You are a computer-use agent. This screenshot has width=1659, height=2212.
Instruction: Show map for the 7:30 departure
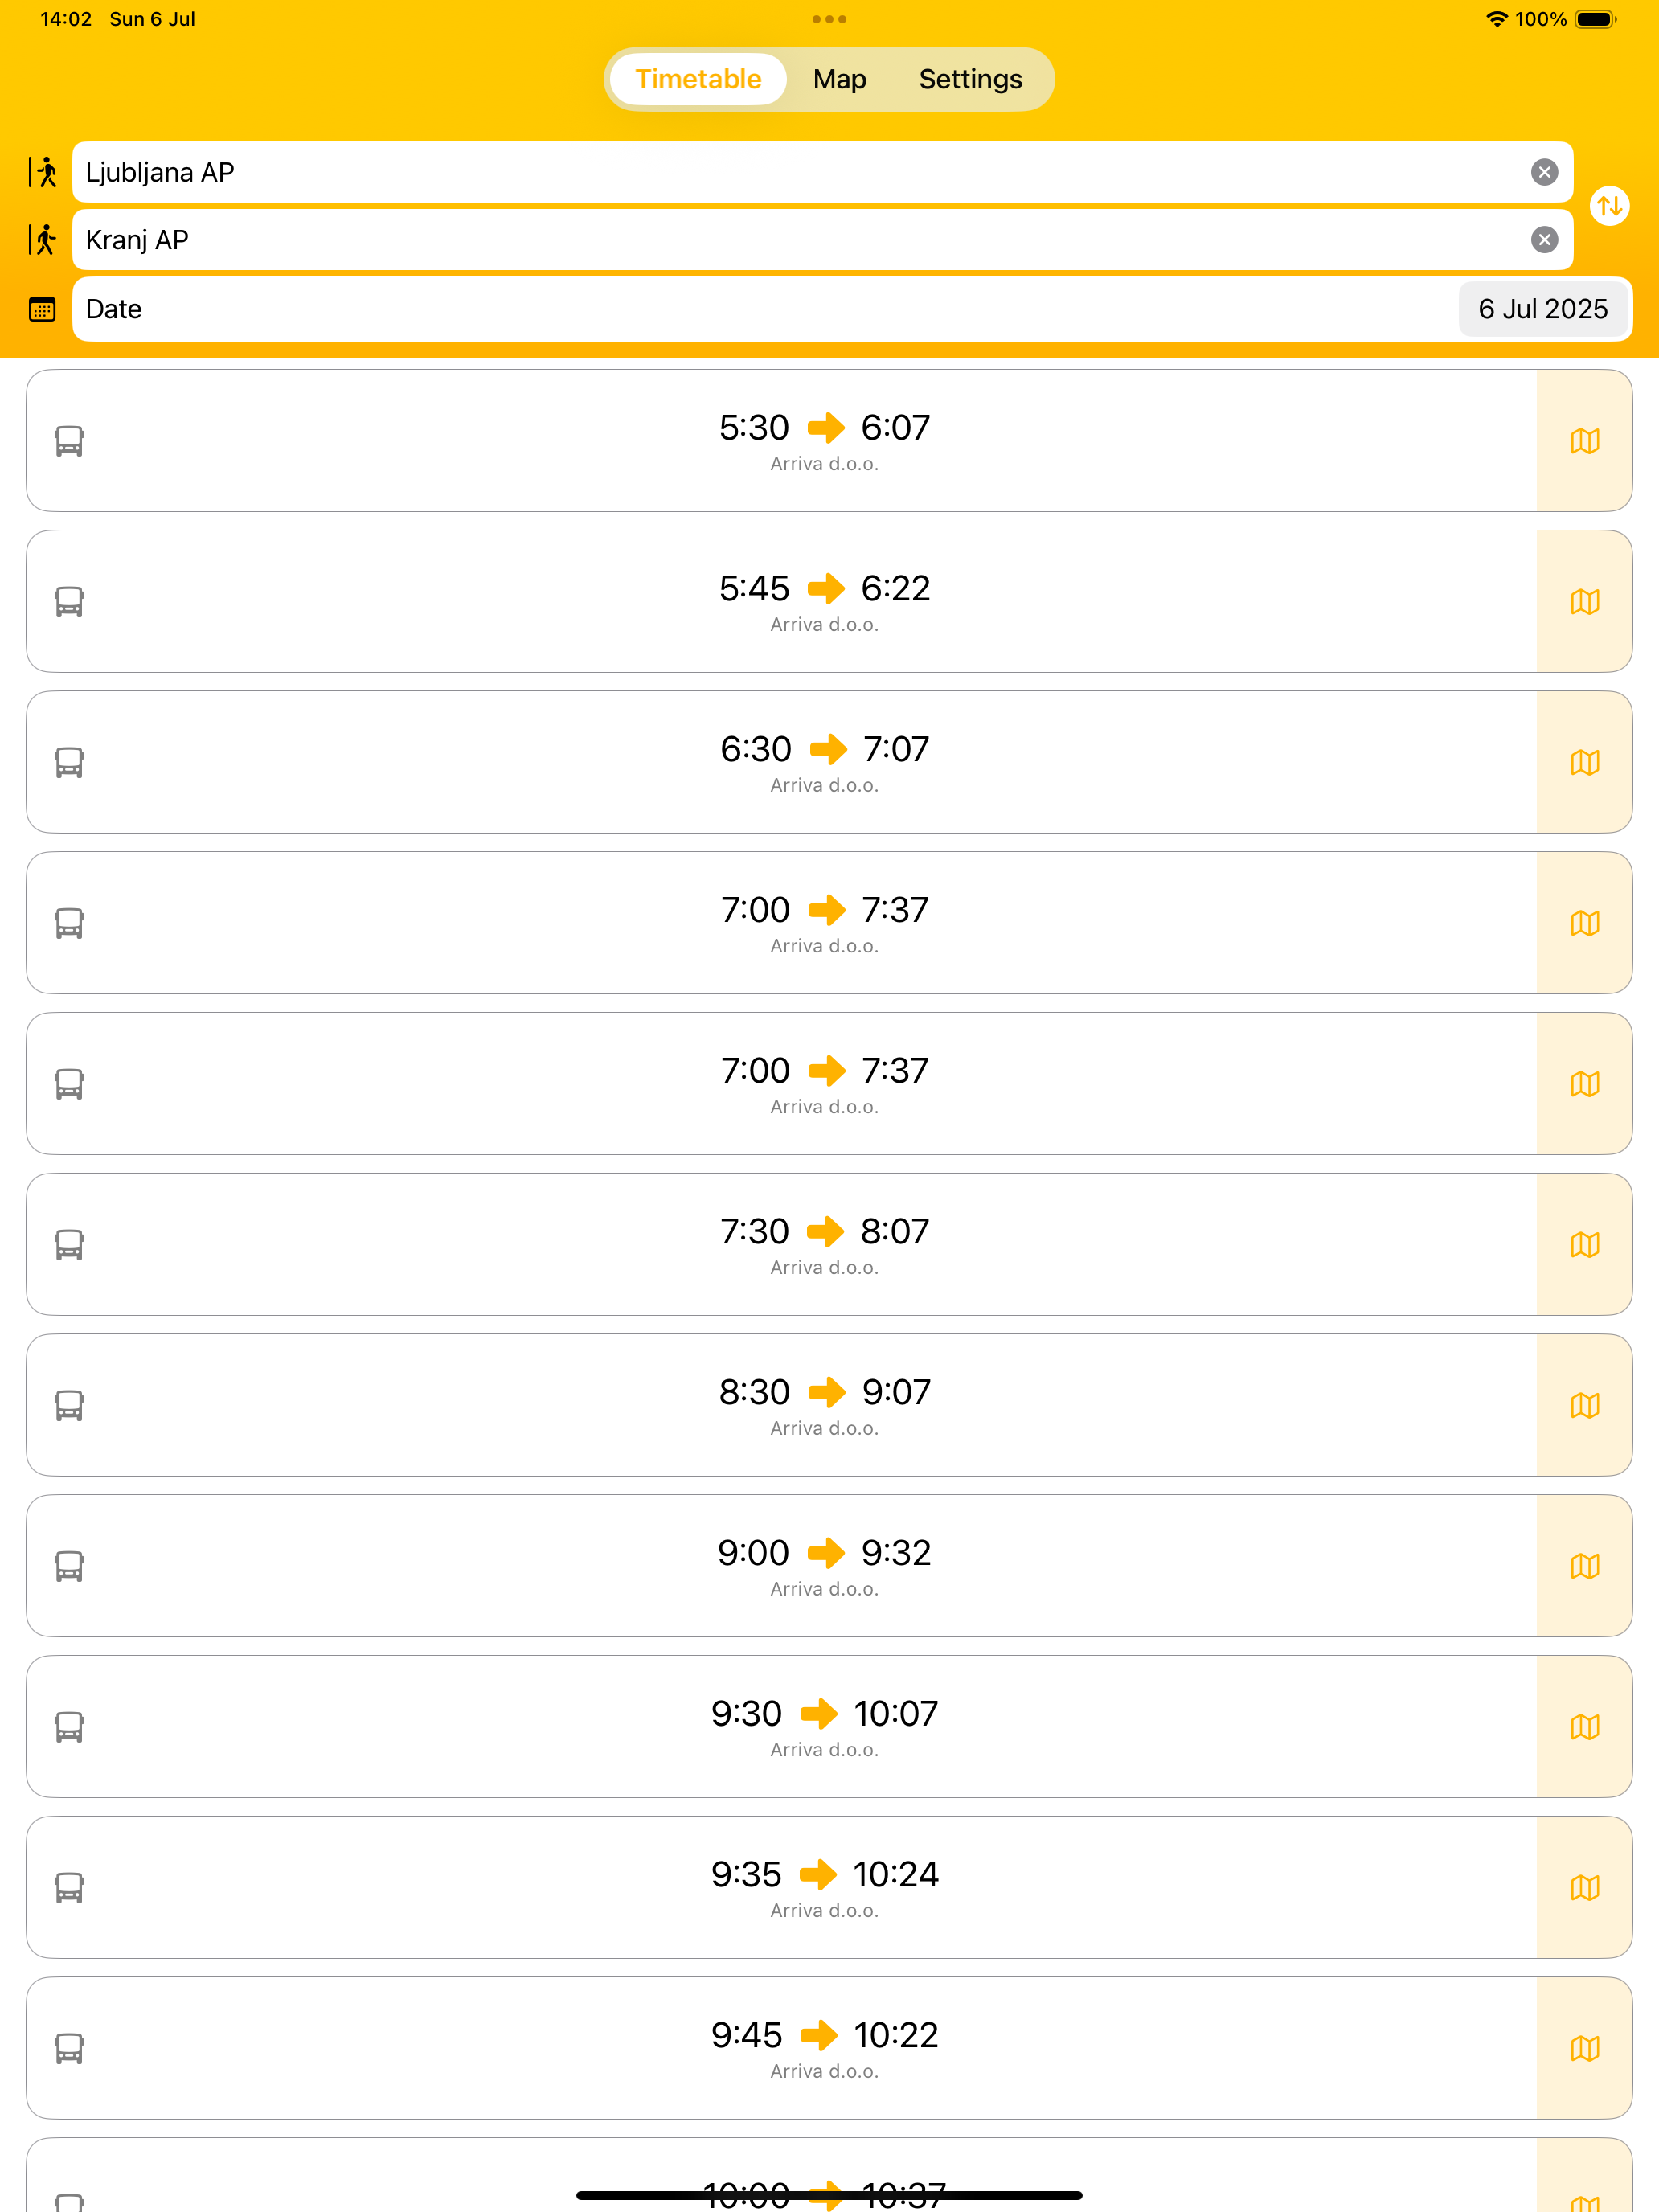(1584, 1244)
